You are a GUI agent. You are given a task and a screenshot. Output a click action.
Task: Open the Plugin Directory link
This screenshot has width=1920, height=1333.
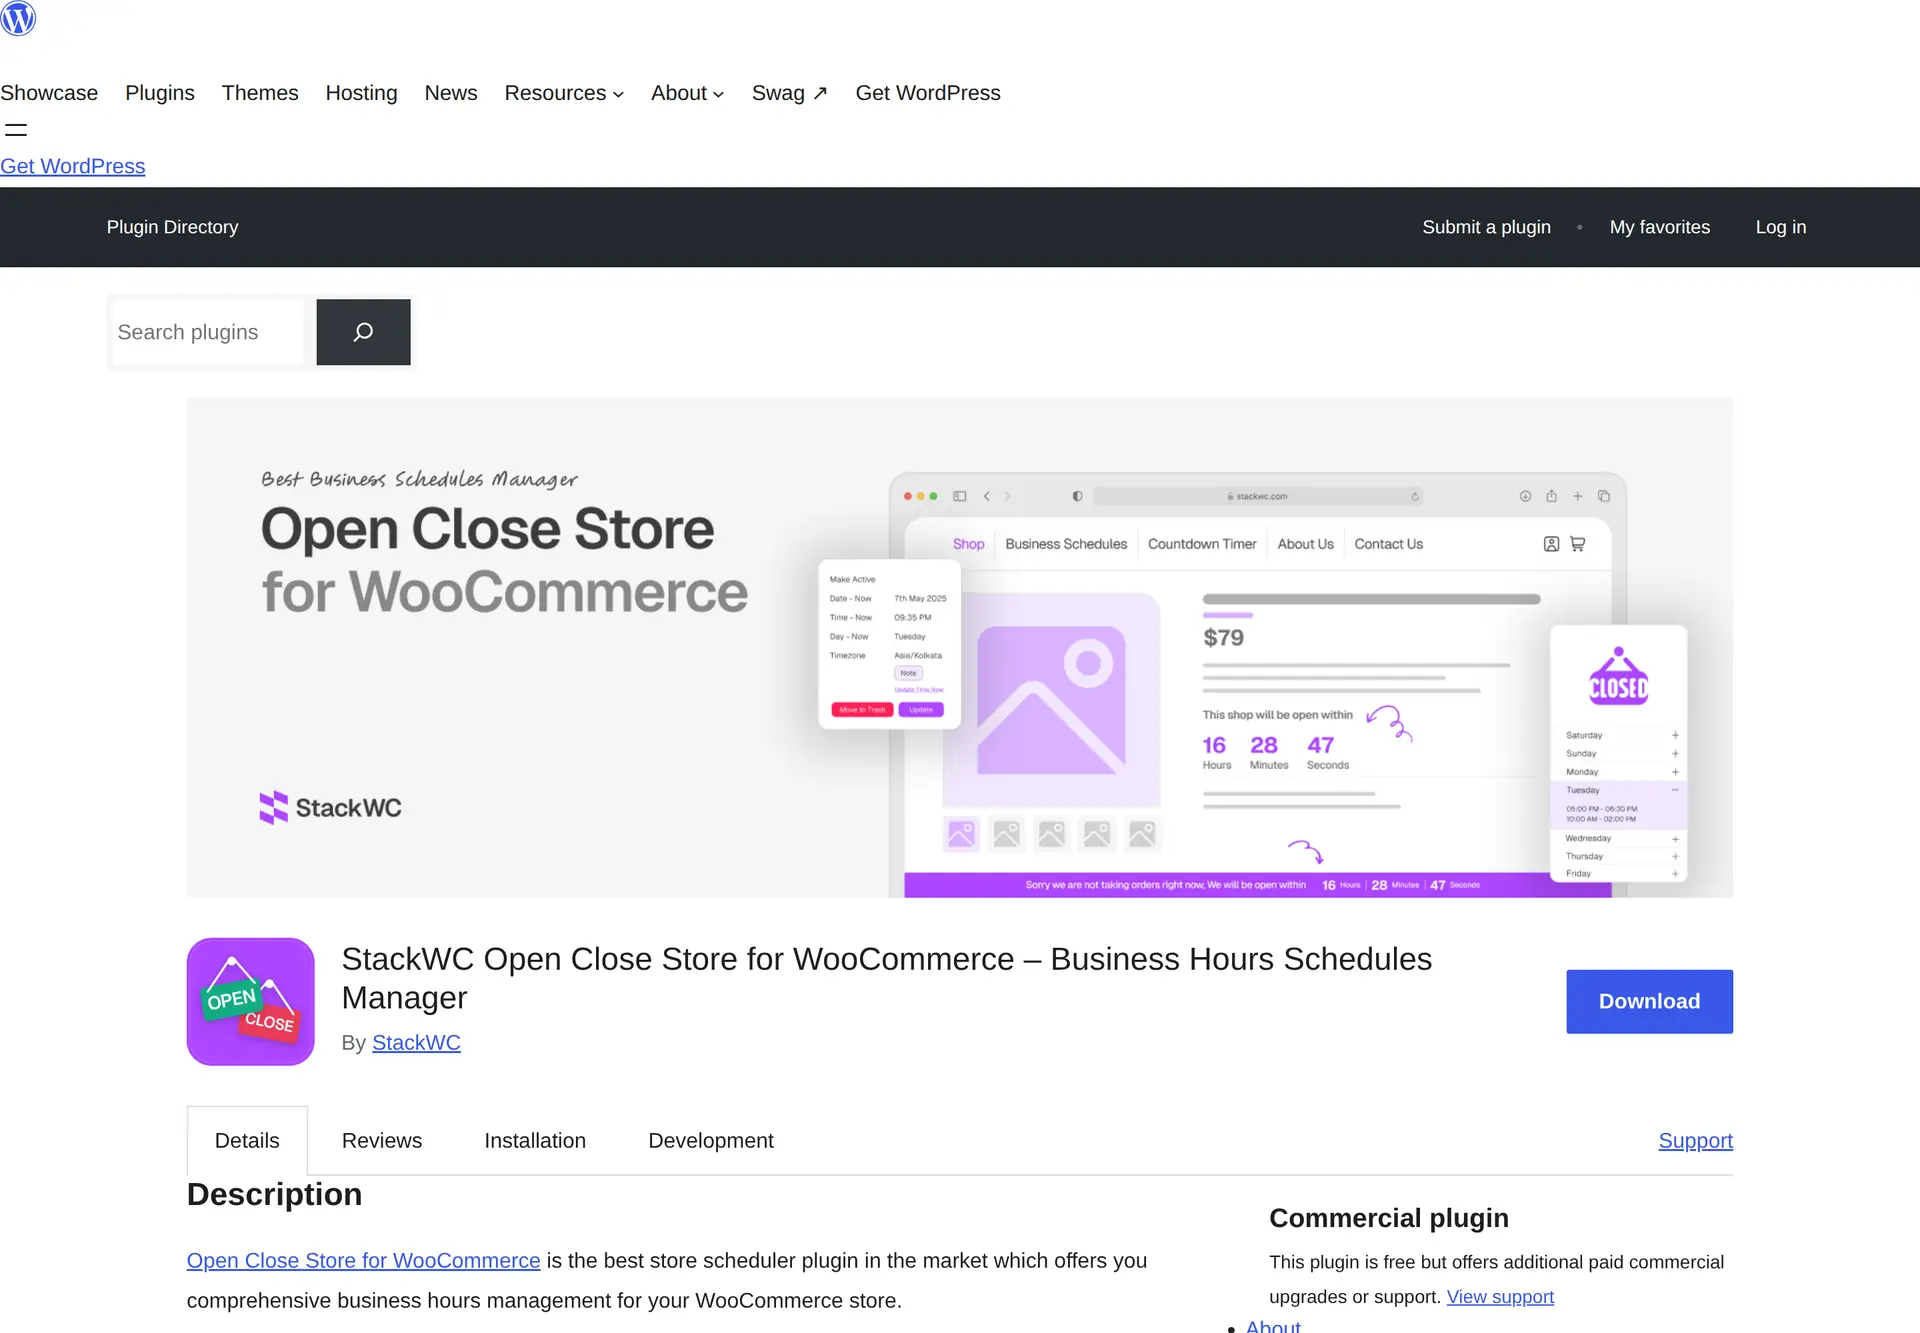pos(173,227)
